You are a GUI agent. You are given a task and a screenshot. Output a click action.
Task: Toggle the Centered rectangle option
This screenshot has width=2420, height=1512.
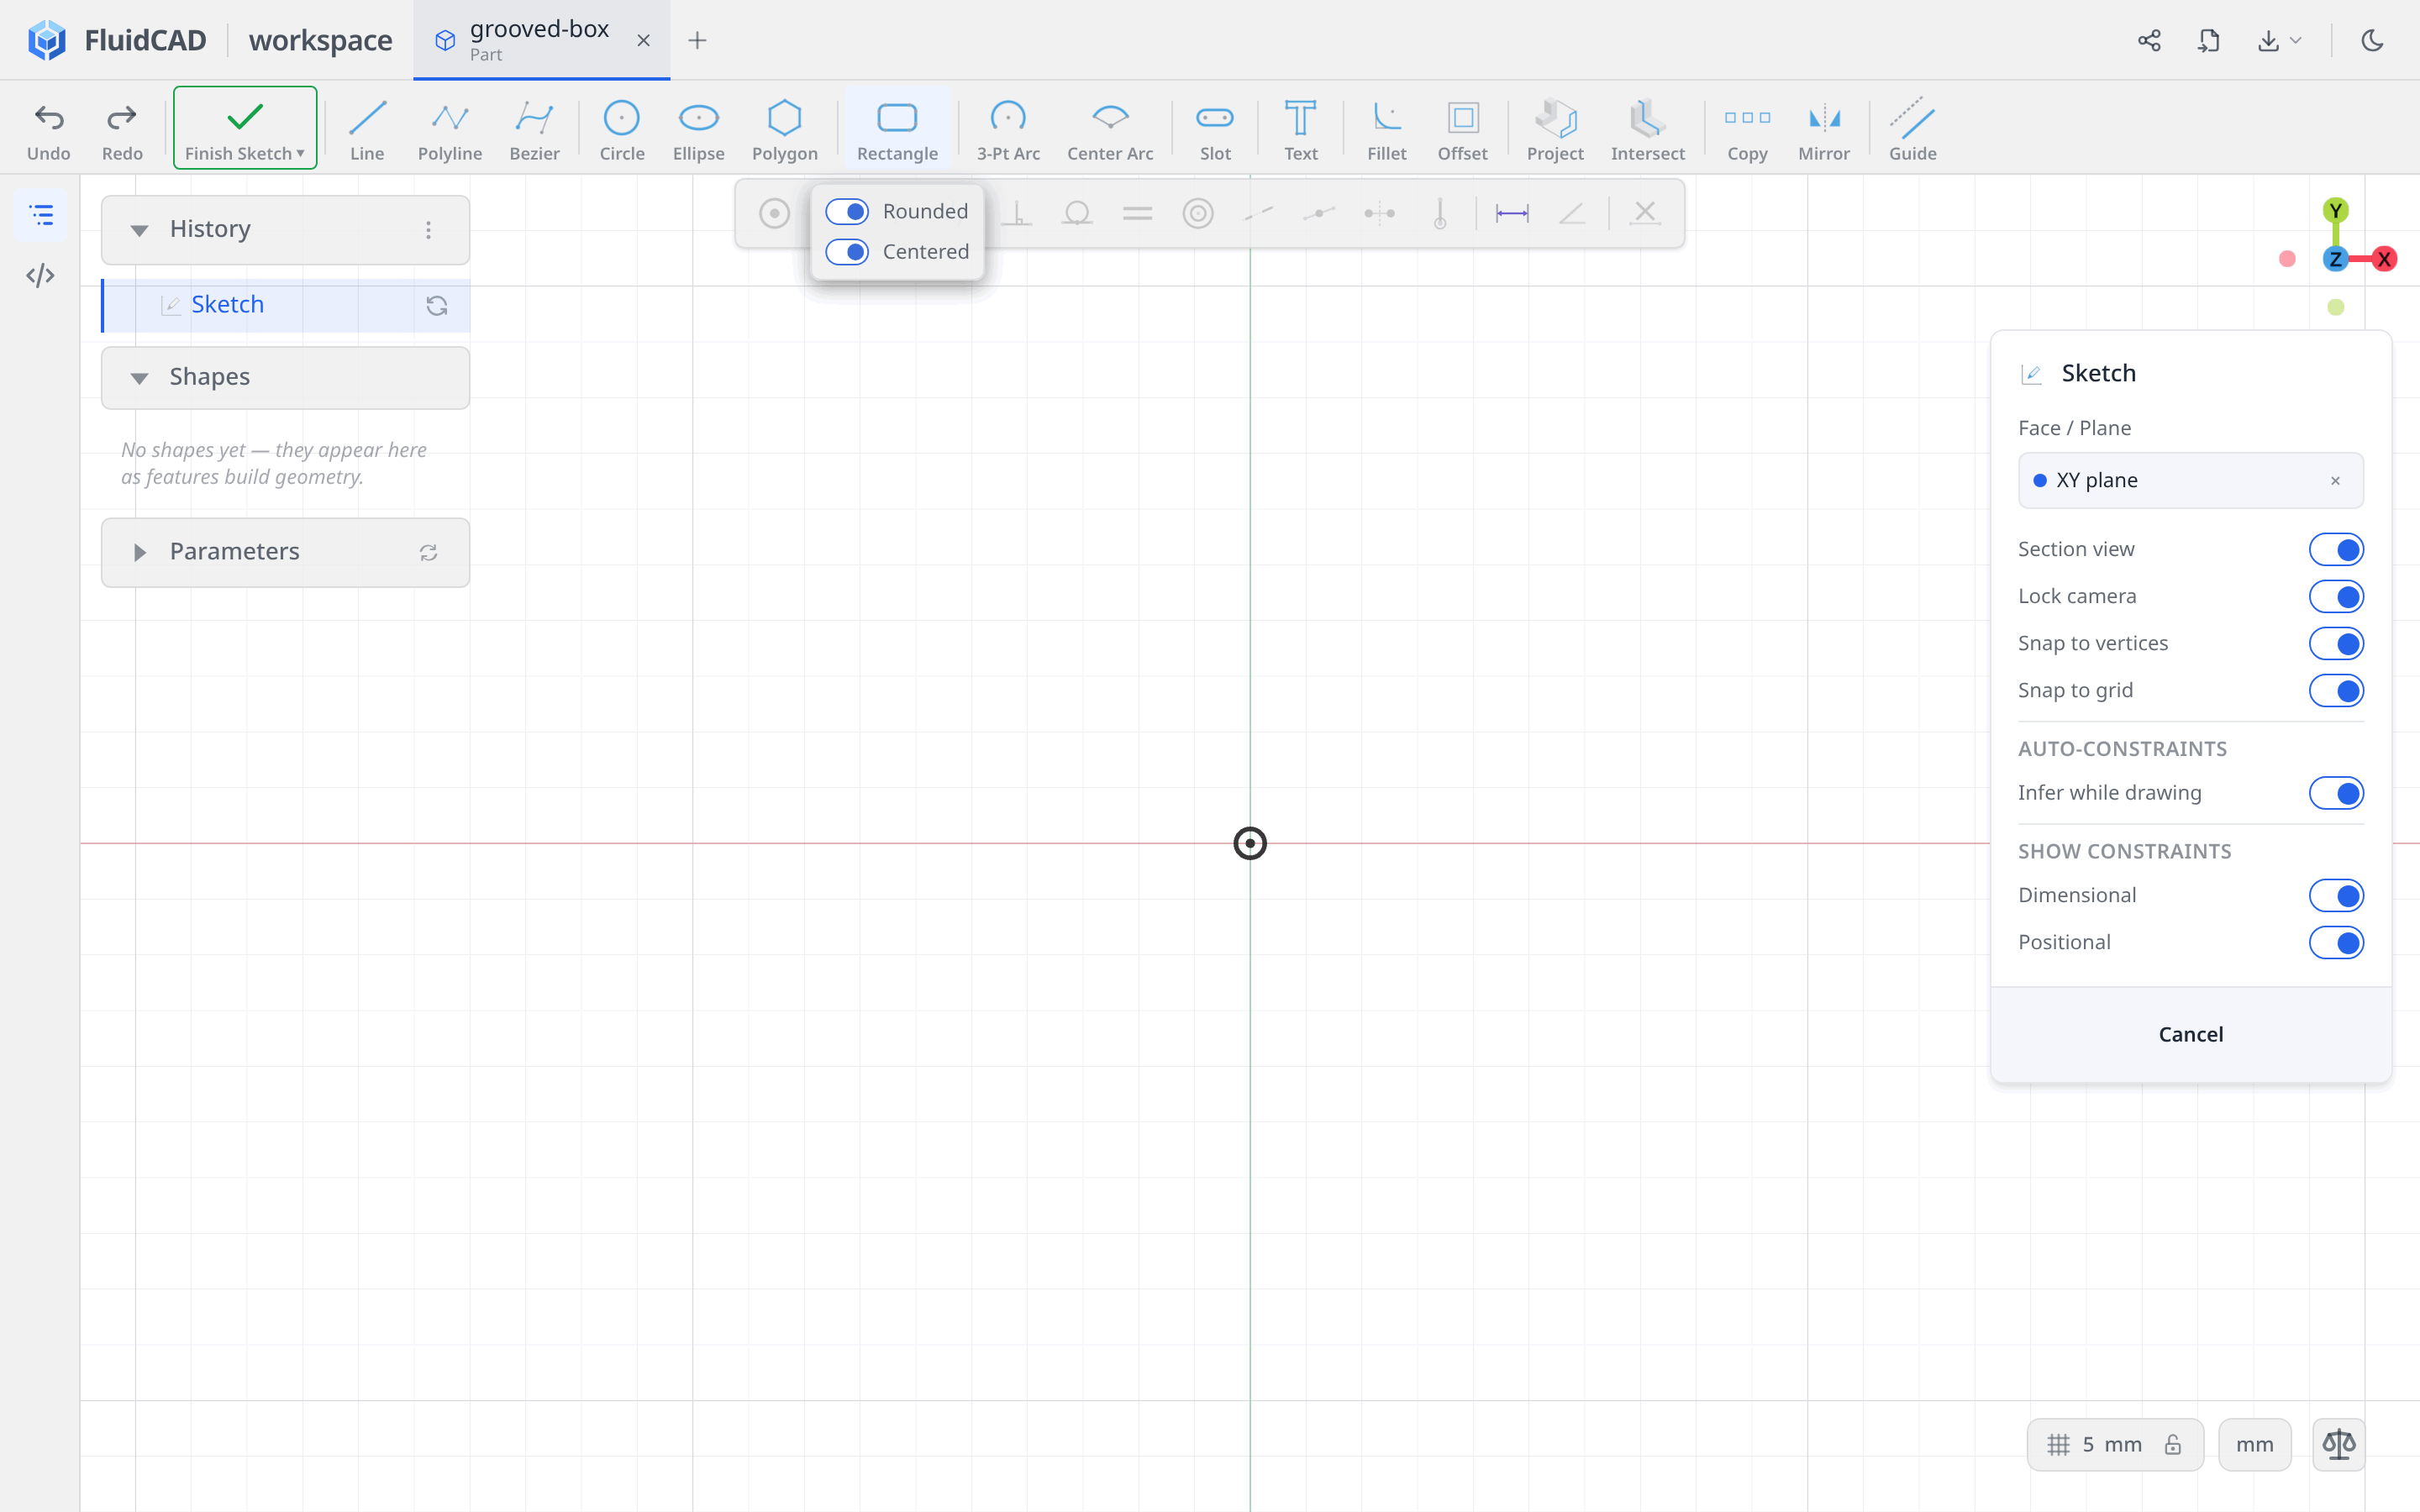point(847,252)
